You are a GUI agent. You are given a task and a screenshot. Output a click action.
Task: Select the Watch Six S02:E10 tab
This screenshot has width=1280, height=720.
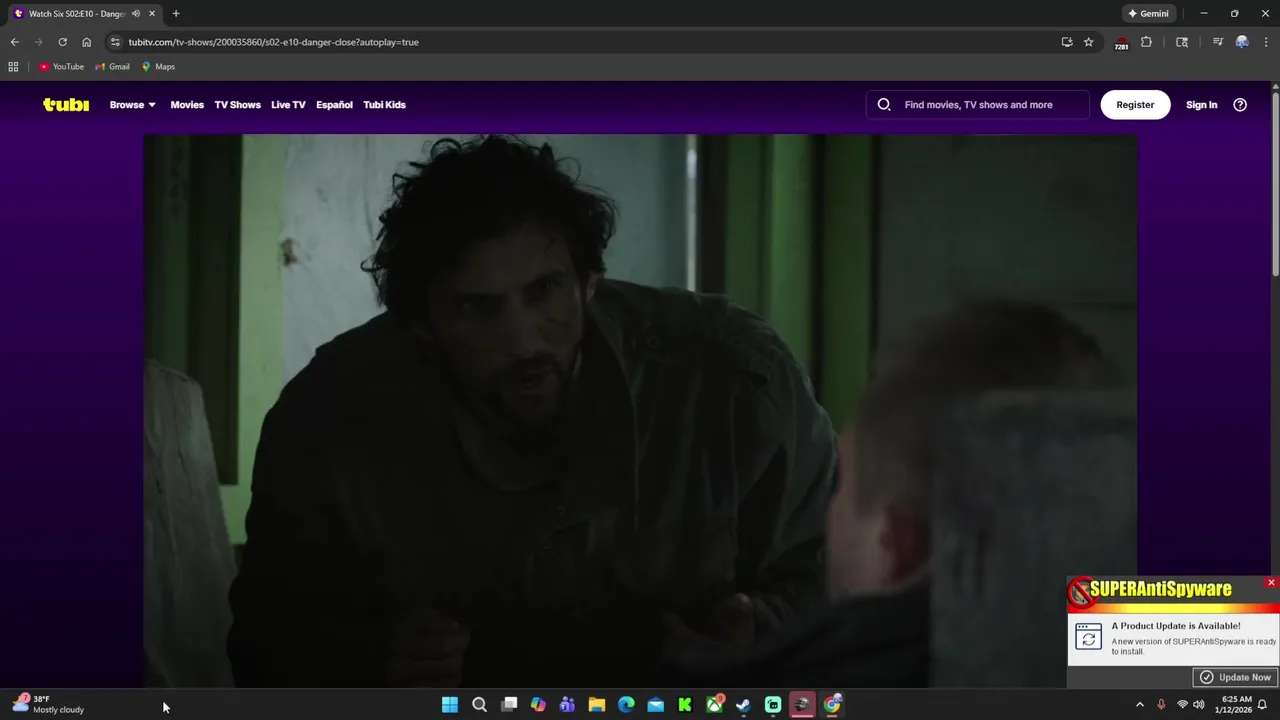click(75, 13)
